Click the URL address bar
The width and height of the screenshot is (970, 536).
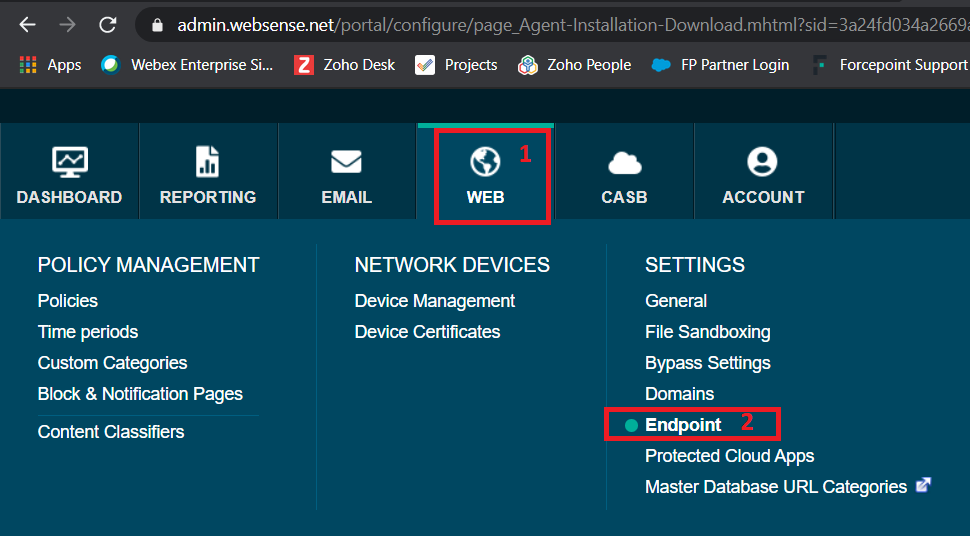coord(552,25)
